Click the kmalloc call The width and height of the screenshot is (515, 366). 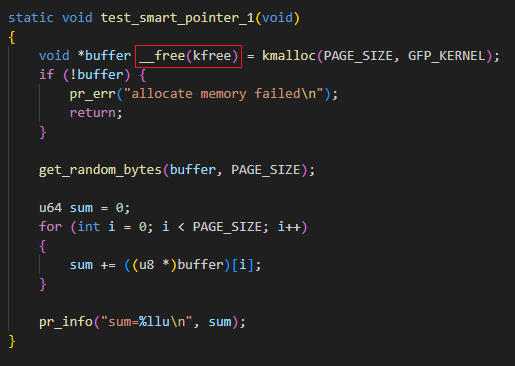tap(289, 56)
